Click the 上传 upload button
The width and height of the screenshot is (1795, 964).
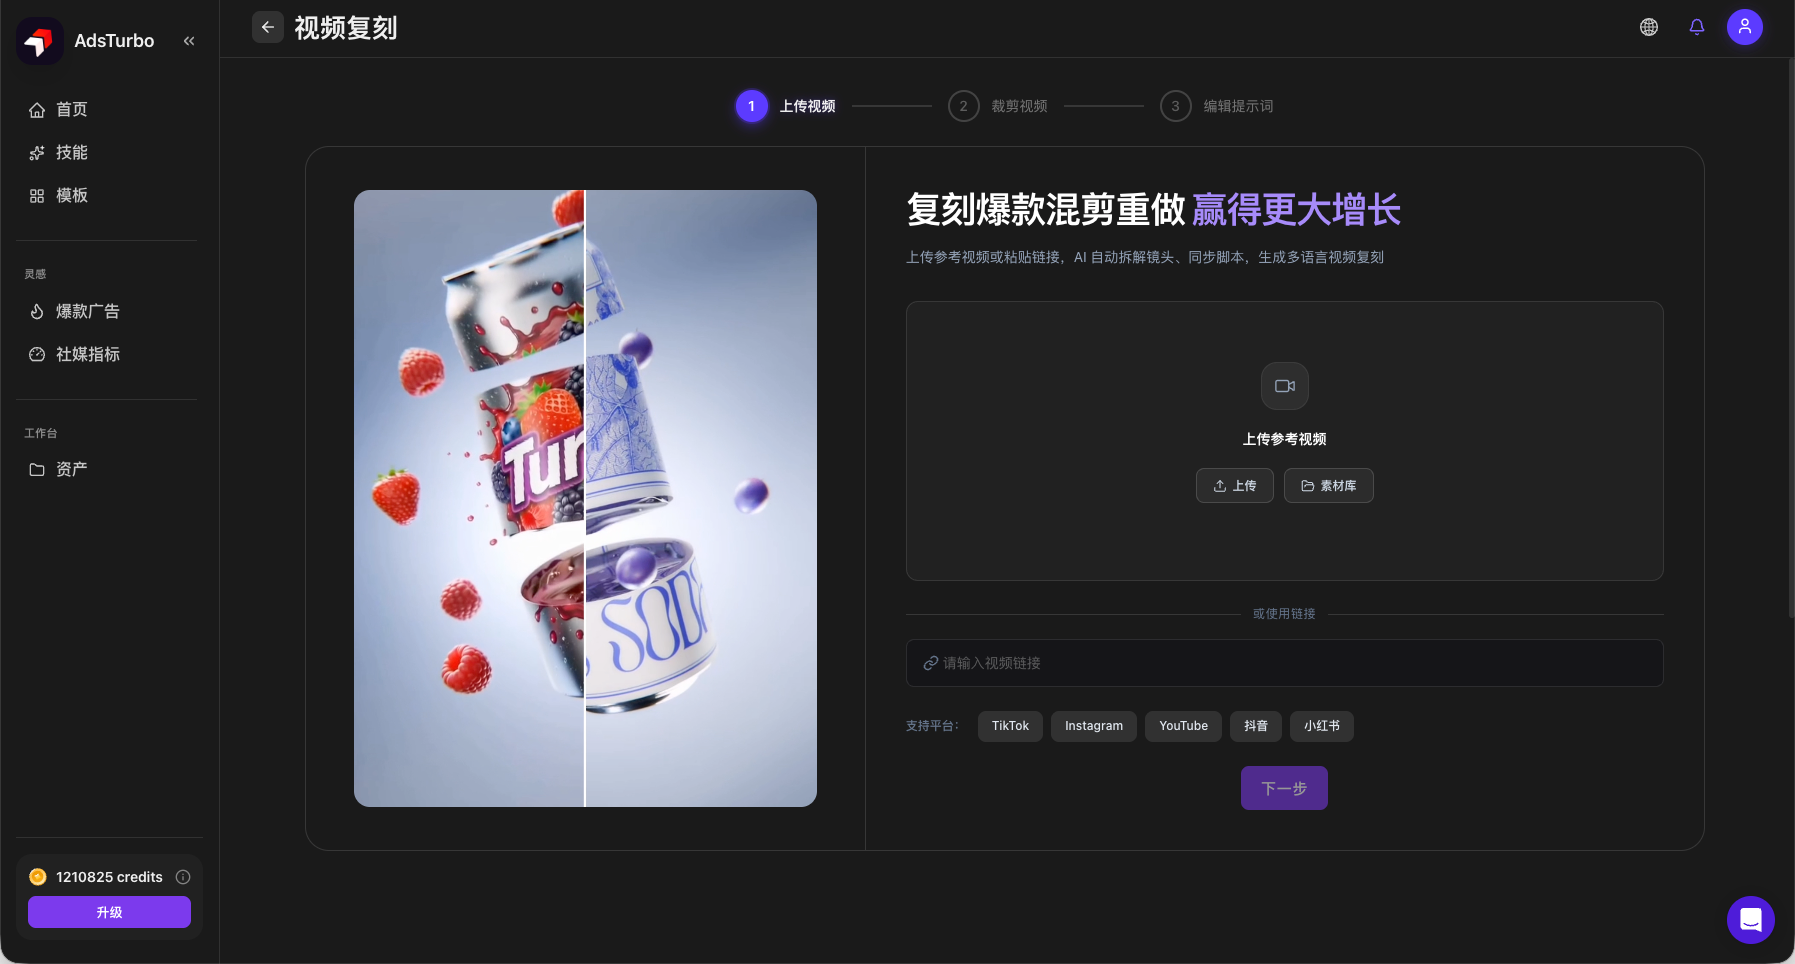point(1235,486)
